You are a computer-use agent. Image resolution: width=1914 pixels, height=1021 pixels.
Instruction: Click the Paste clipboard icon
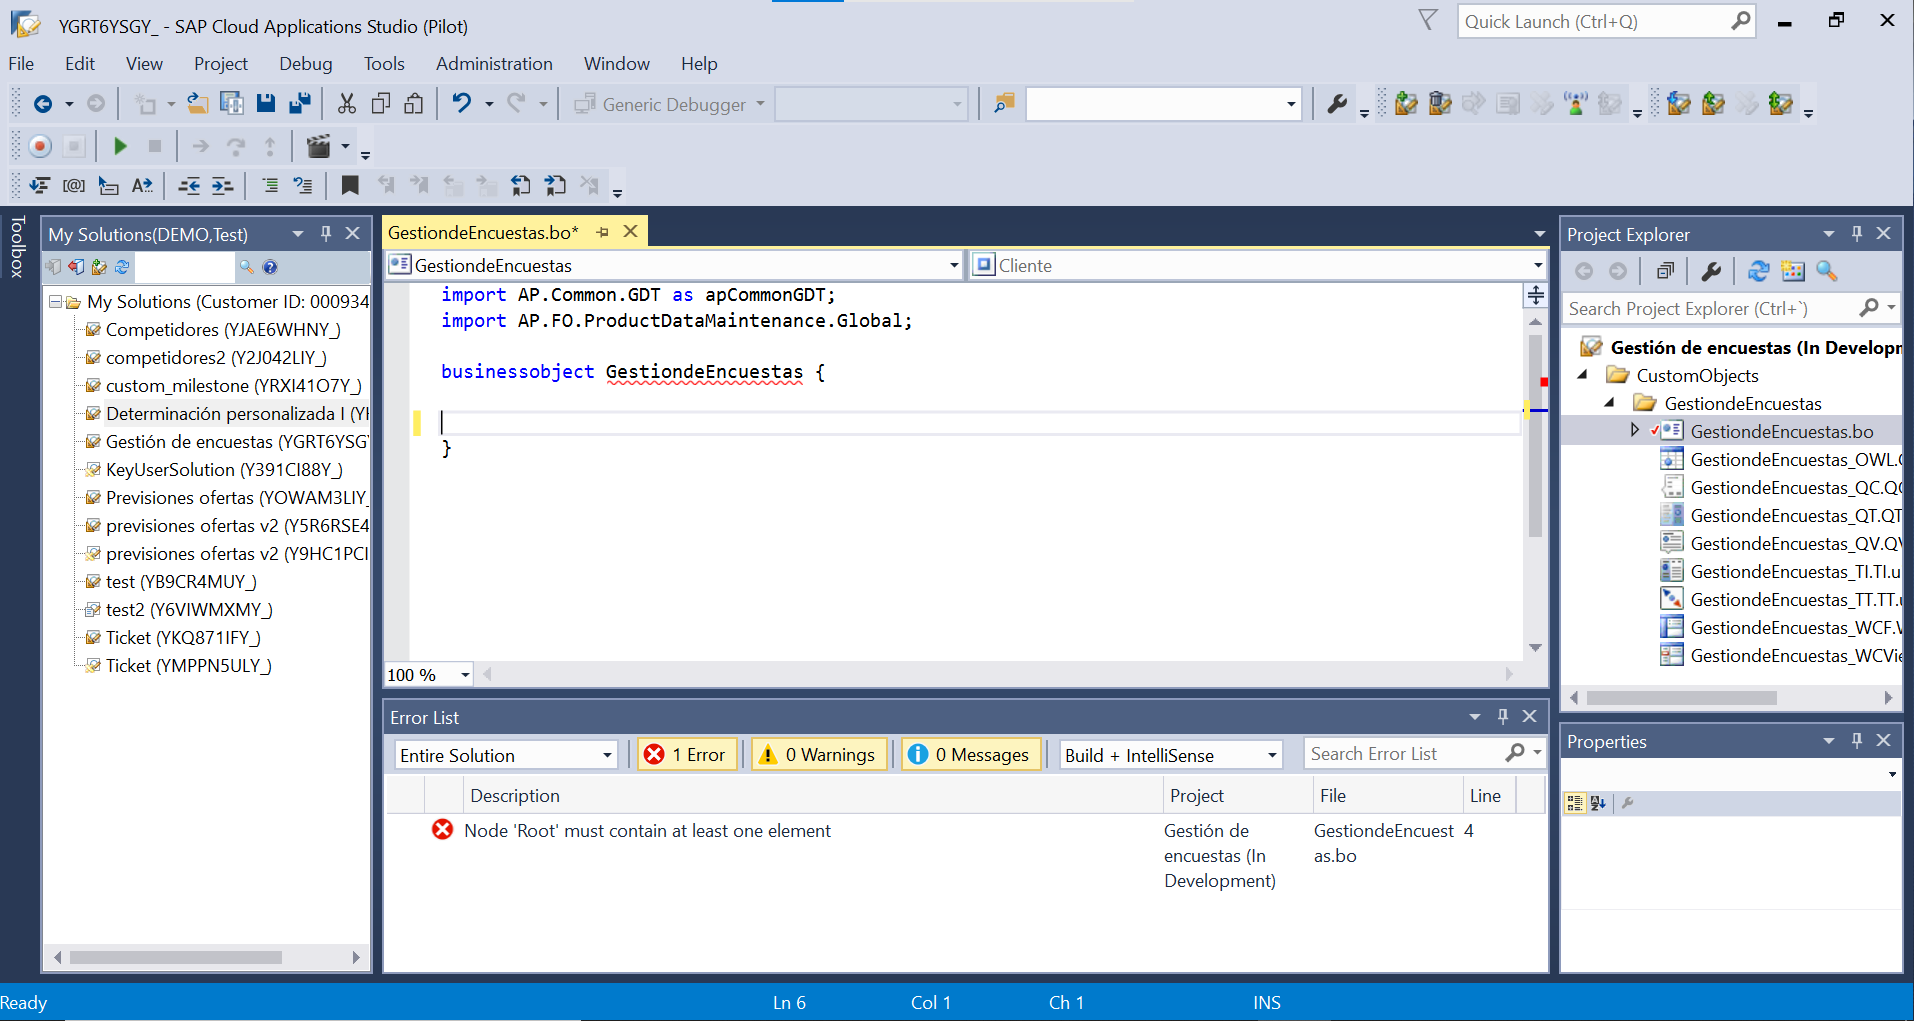[x=414, y=104]
